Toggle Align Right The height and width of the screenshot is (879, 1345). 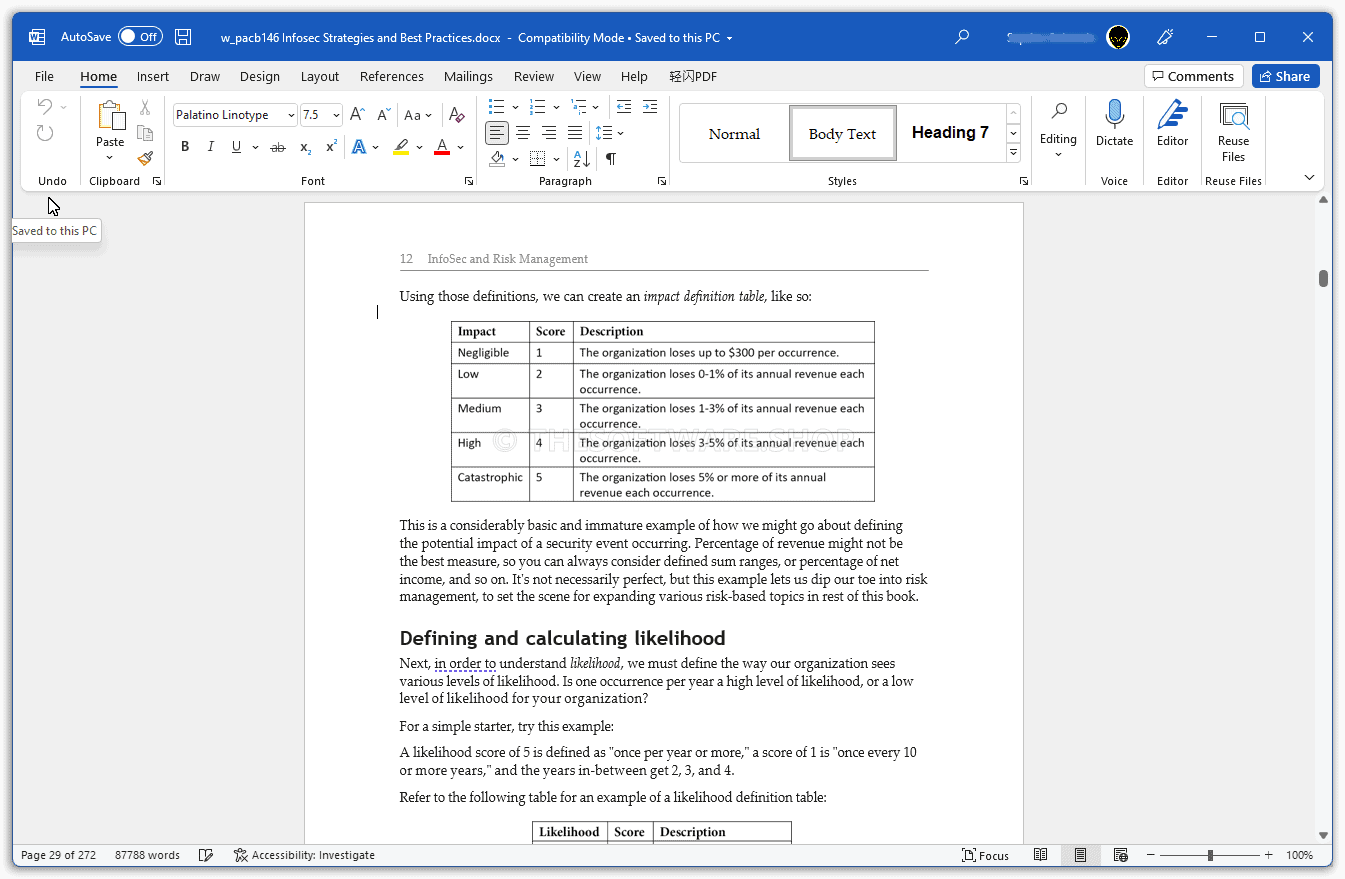tap(549, 132)
